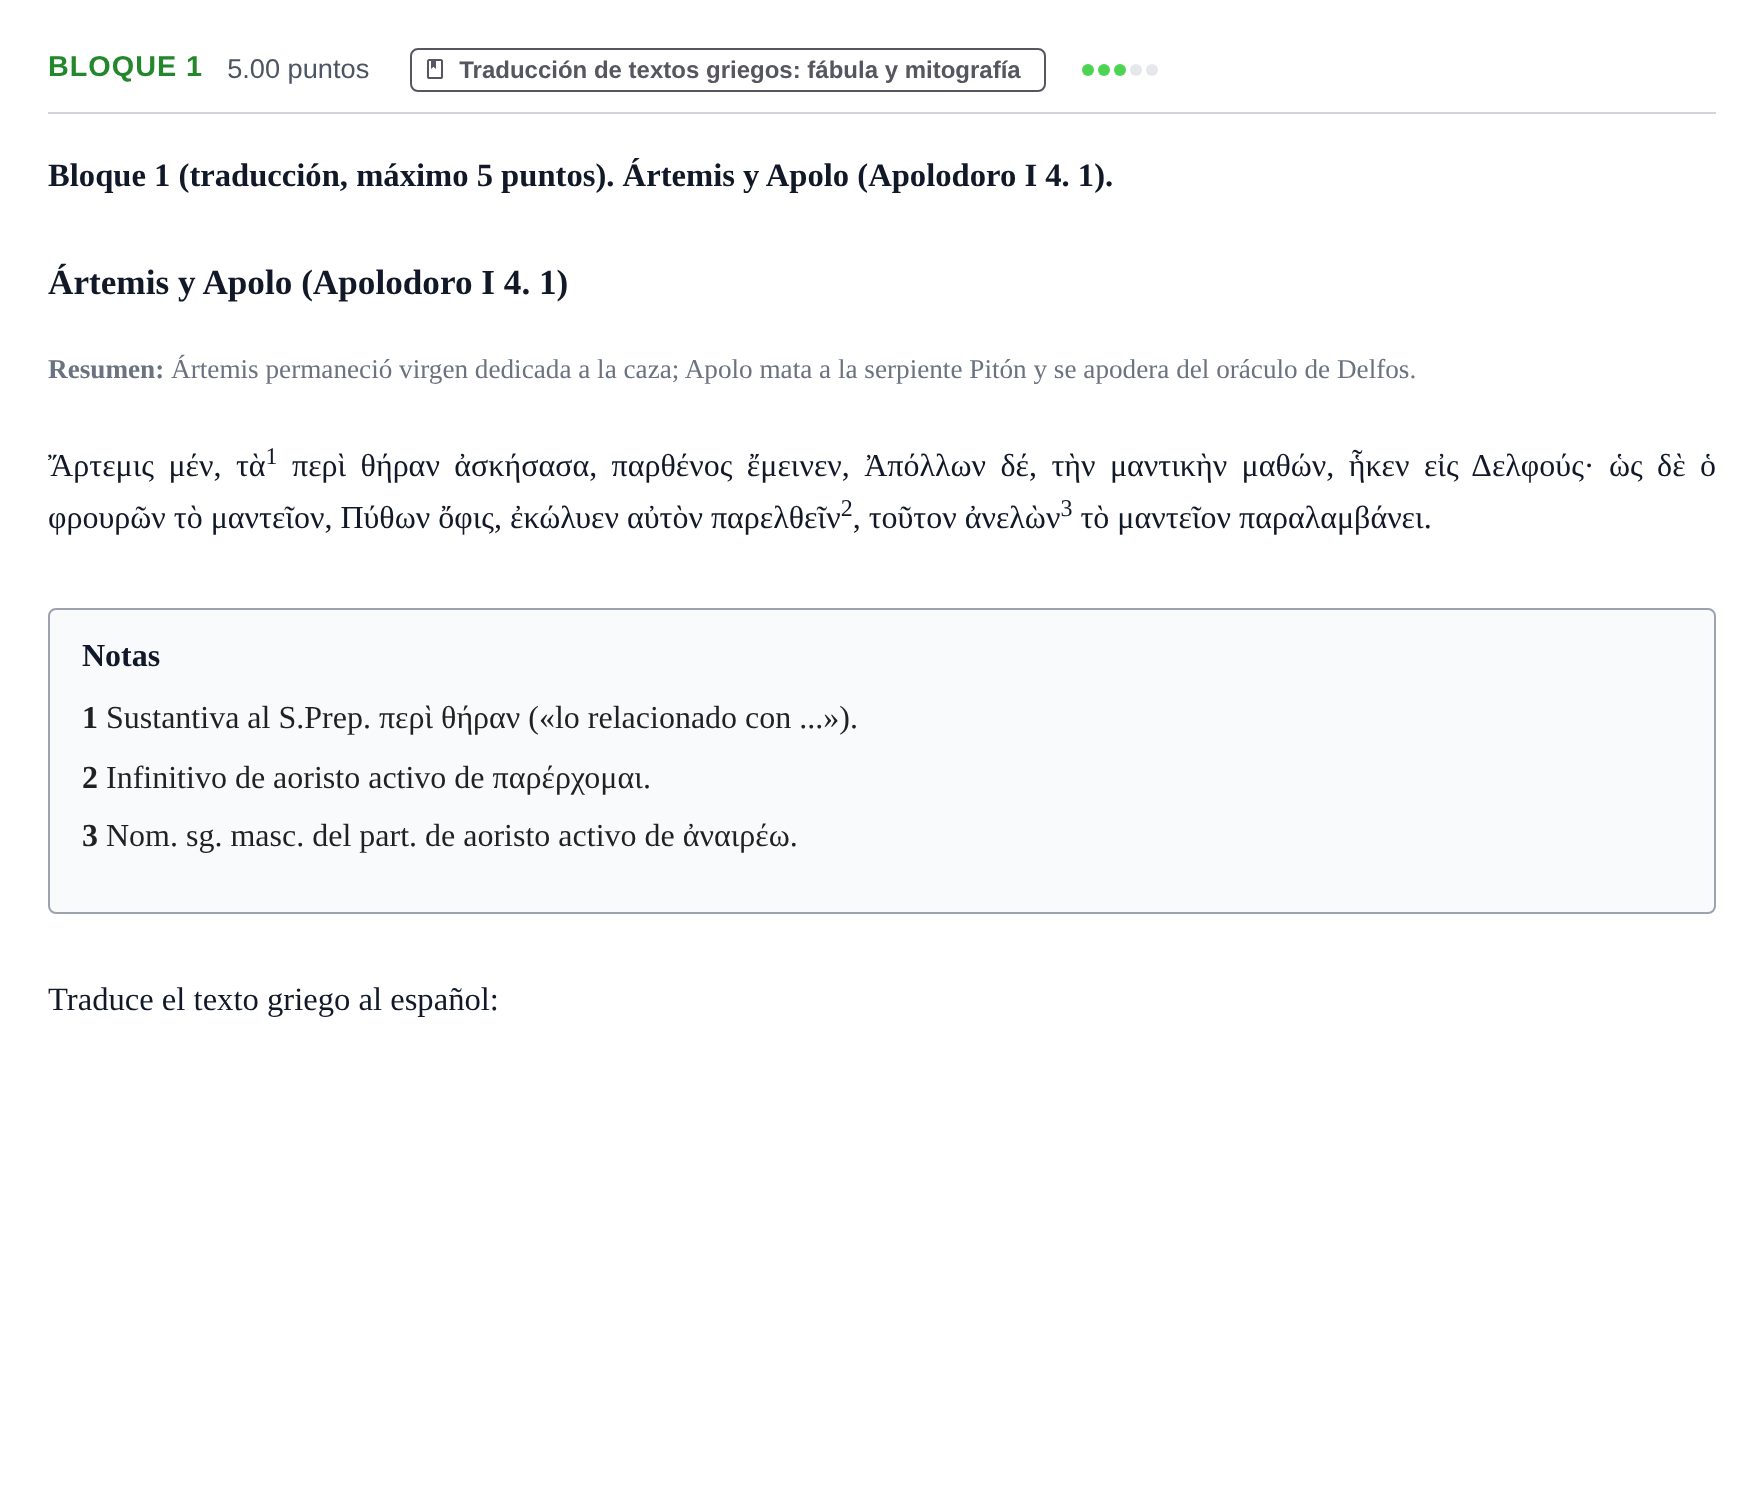1764x1490 pixels.
Task: Click the Greek word 'Δελφούς'
Action: [x=1528, y=467]
